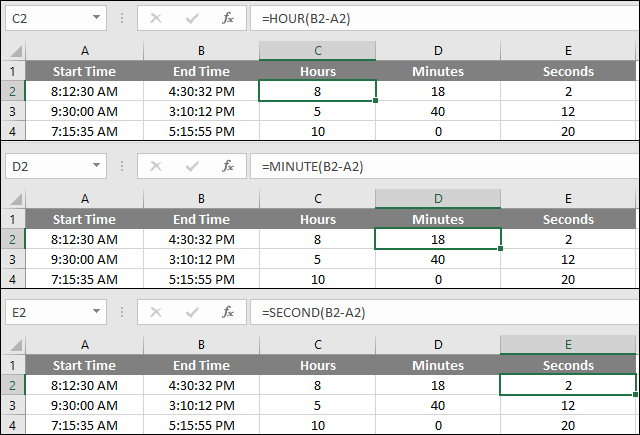Click the three-dot handle beside the C2 name box

coord(122,18)
